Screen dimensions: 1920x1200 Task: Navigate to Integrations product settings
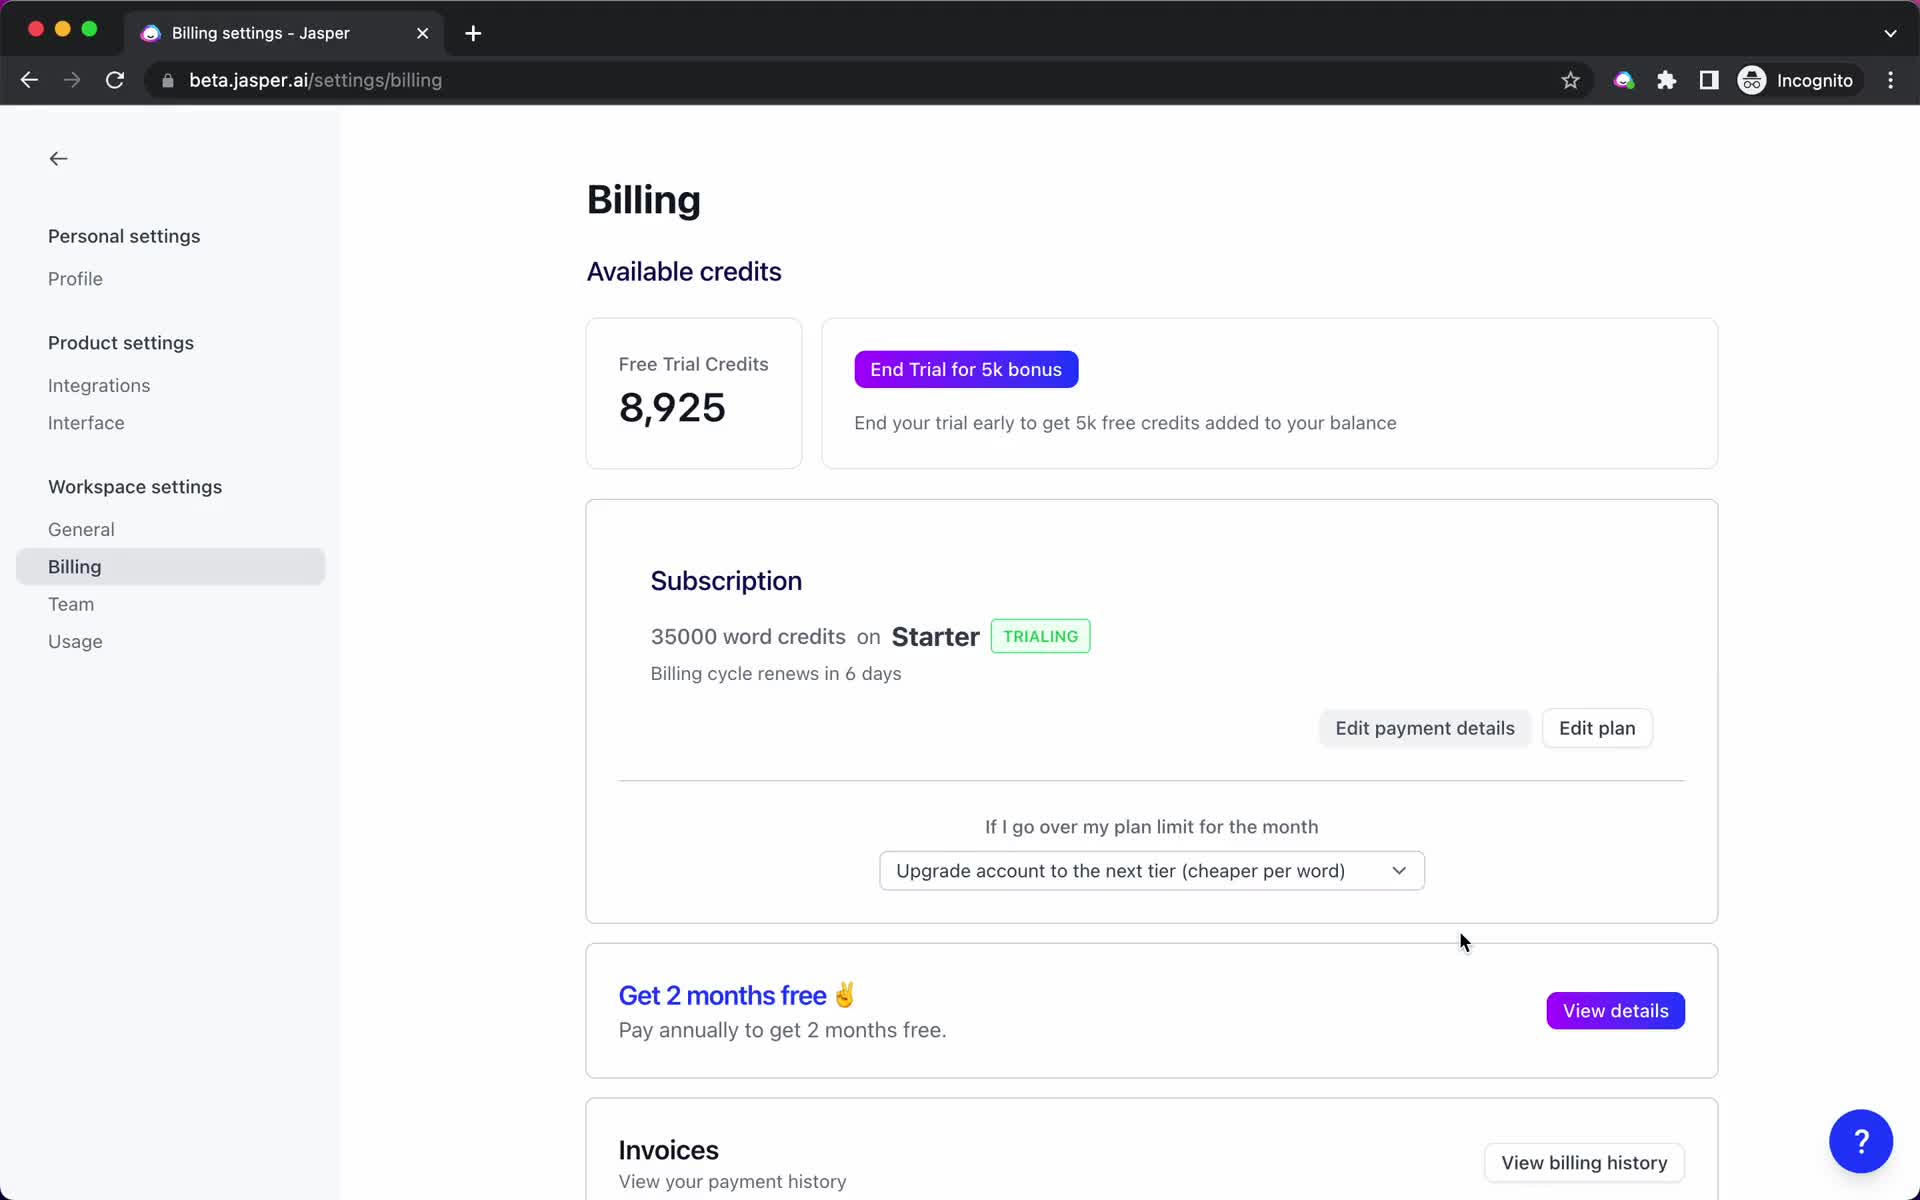pyautogui.click(x=100, y=384)
